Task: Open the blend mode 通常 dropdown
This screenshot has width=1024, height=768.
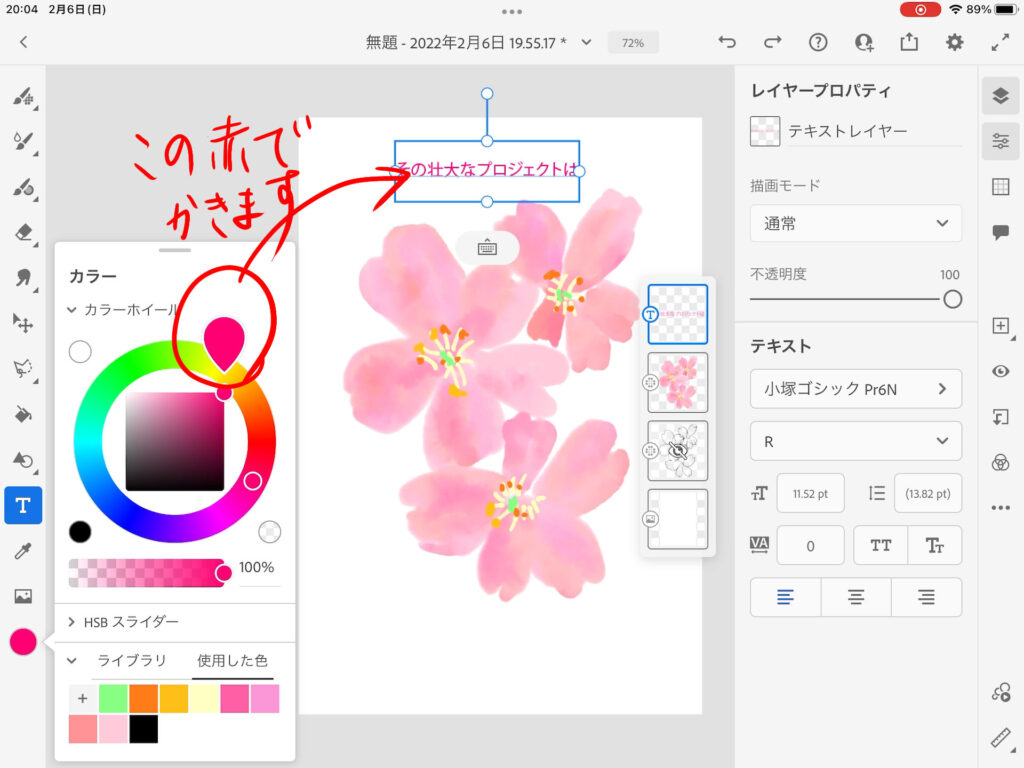Action: [856, 223]
